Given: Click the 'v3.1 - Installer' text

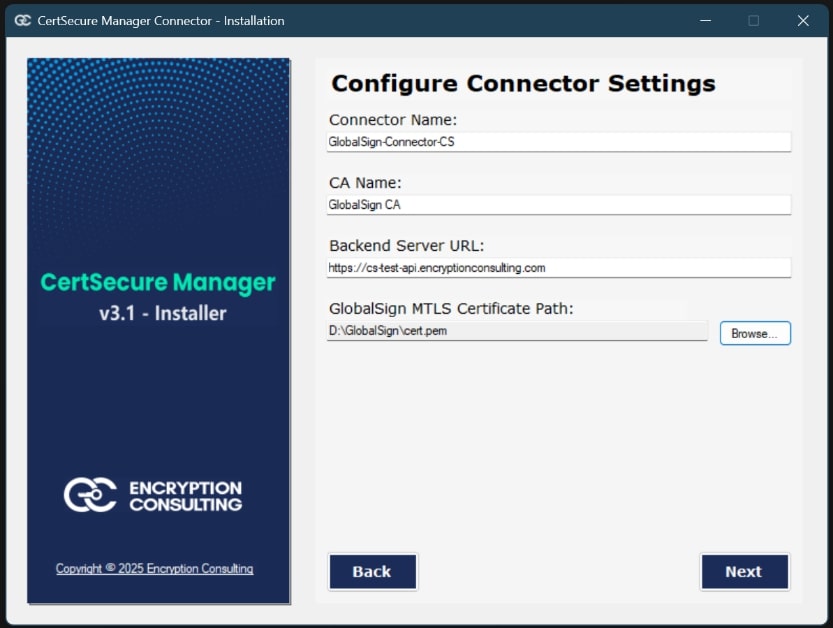Looking at the screenshot, I should pos(163,313).
